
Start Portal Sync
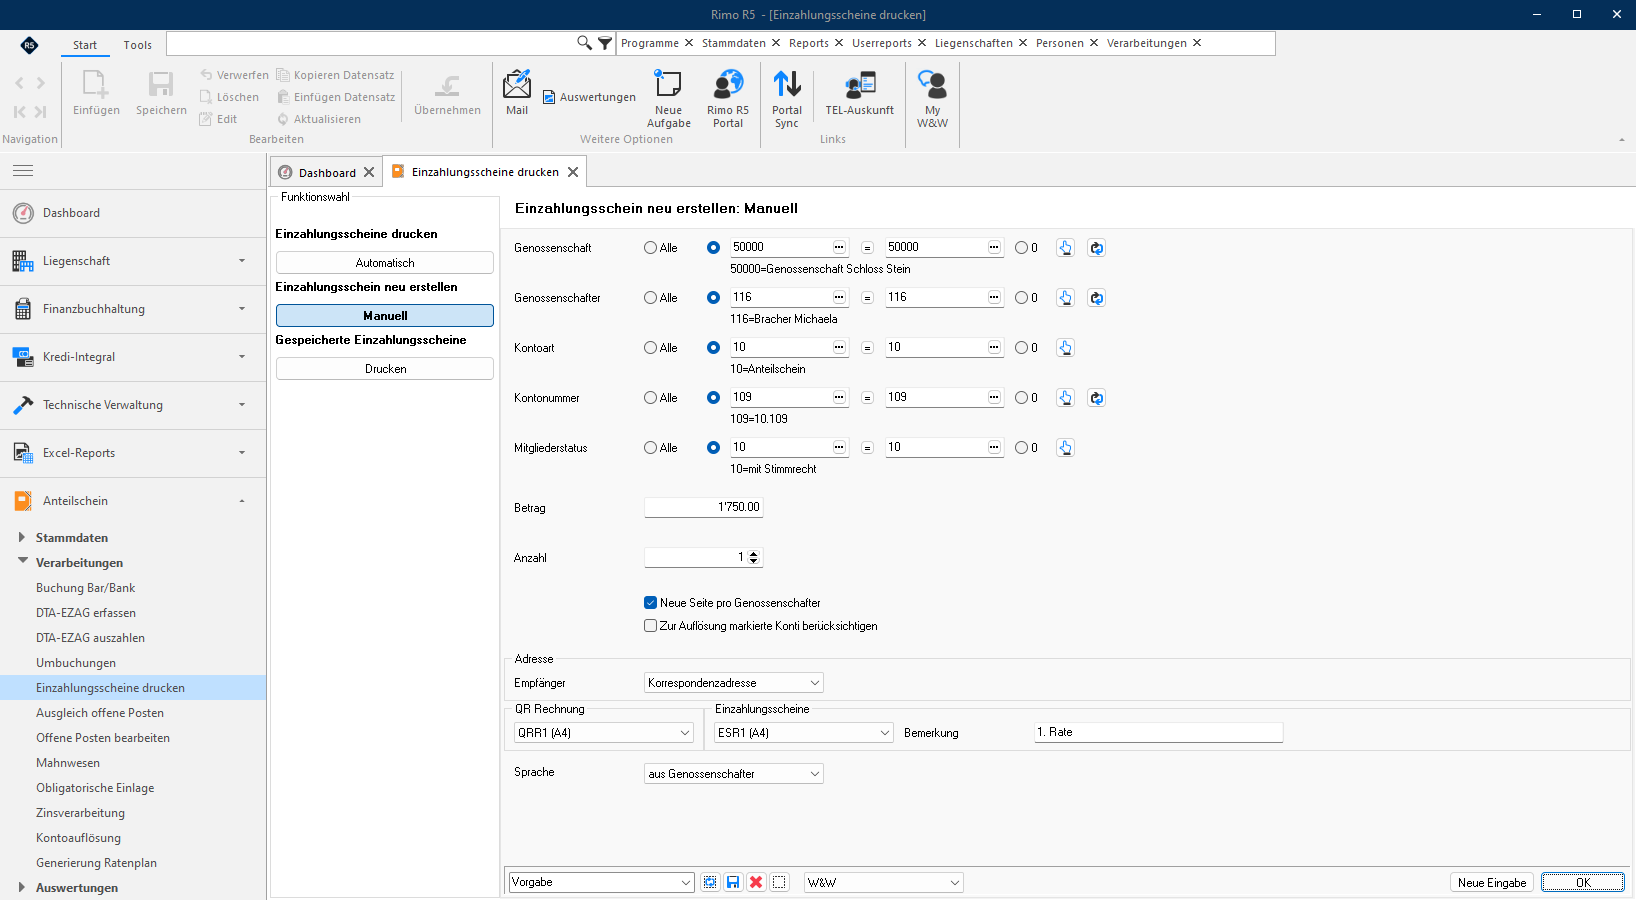click(x=787, y=99)
